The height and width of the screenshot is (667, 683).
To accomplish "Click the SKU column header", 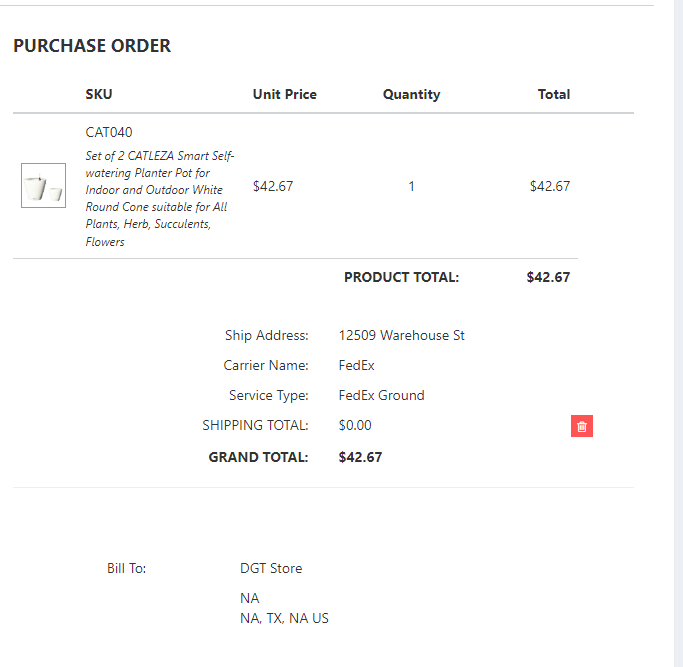I will point(99,94).
